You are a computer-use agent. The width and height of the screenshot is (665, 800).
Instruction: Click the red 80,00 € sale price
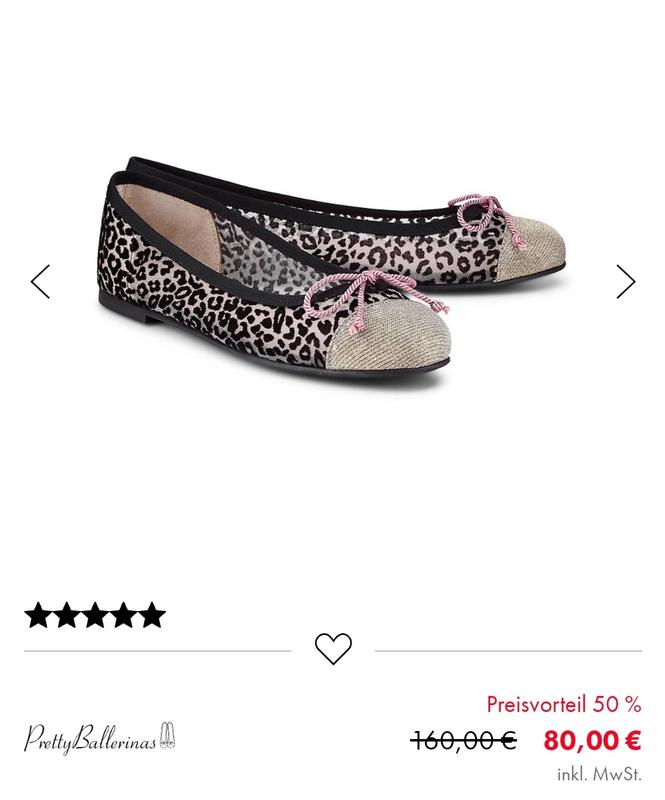[x=592, y=740]
